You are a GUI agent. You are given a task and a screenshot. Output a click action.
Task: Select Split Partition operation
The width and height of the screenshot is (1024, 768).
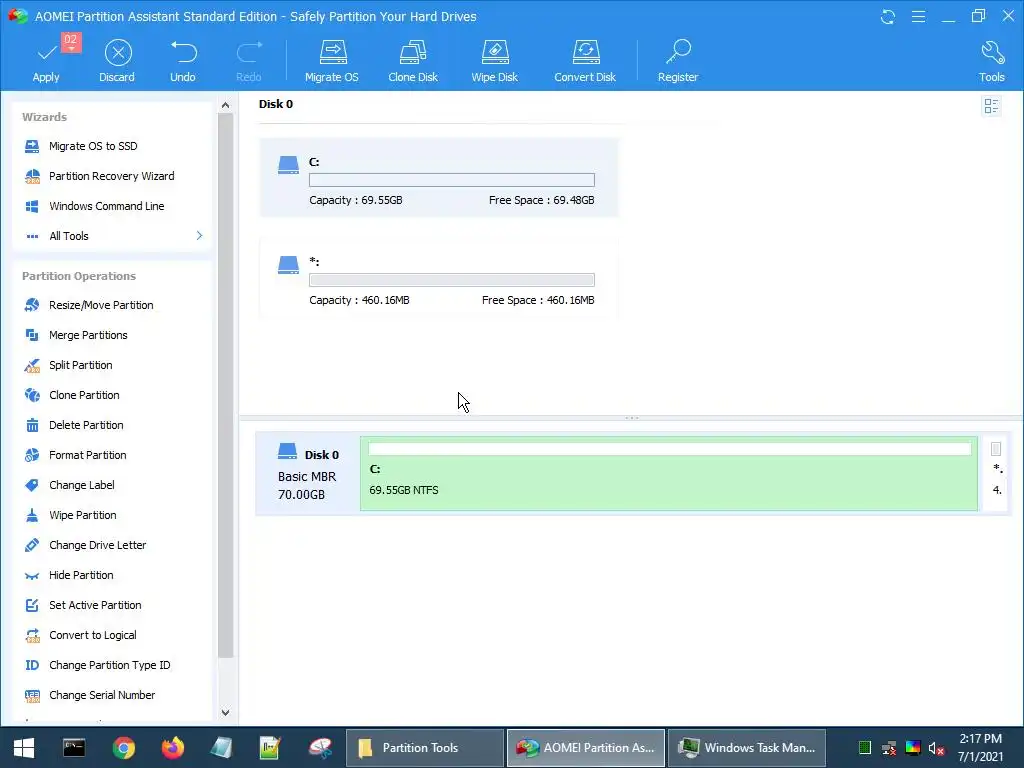(x=80, y=365)
